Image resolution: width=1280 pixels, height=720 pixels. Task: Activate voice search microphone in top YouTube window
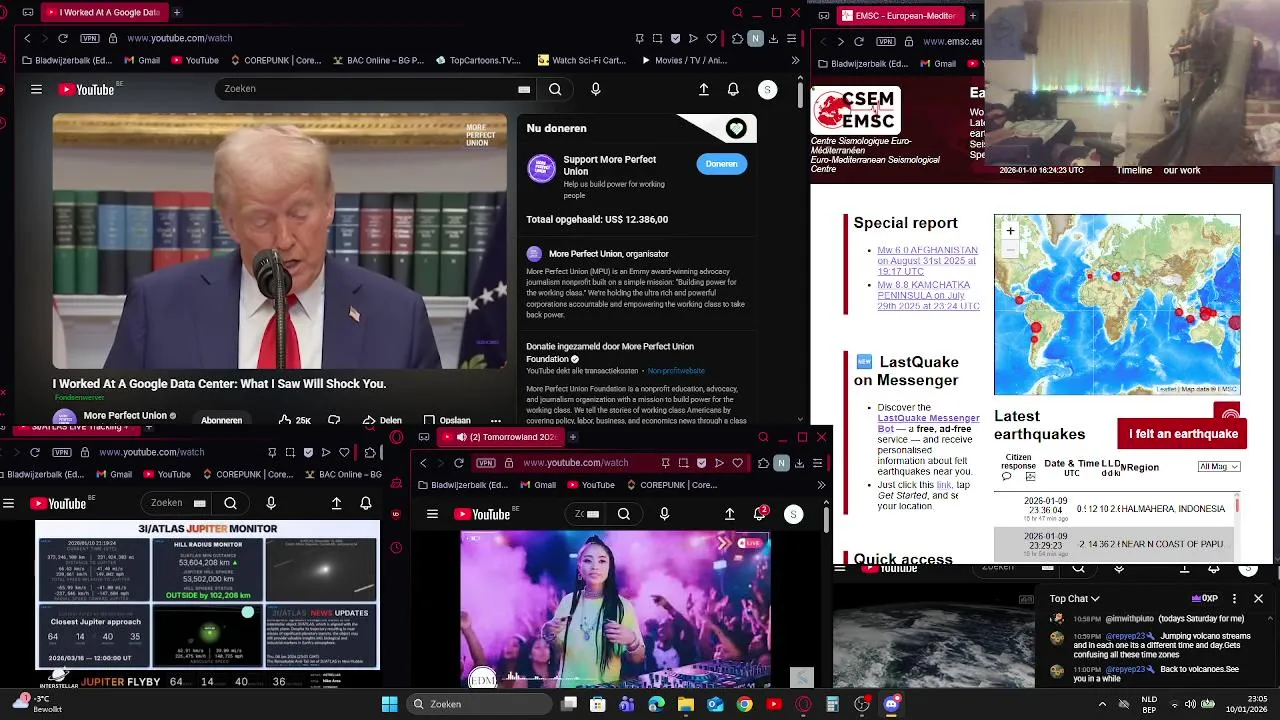click(x=596, y=89)
